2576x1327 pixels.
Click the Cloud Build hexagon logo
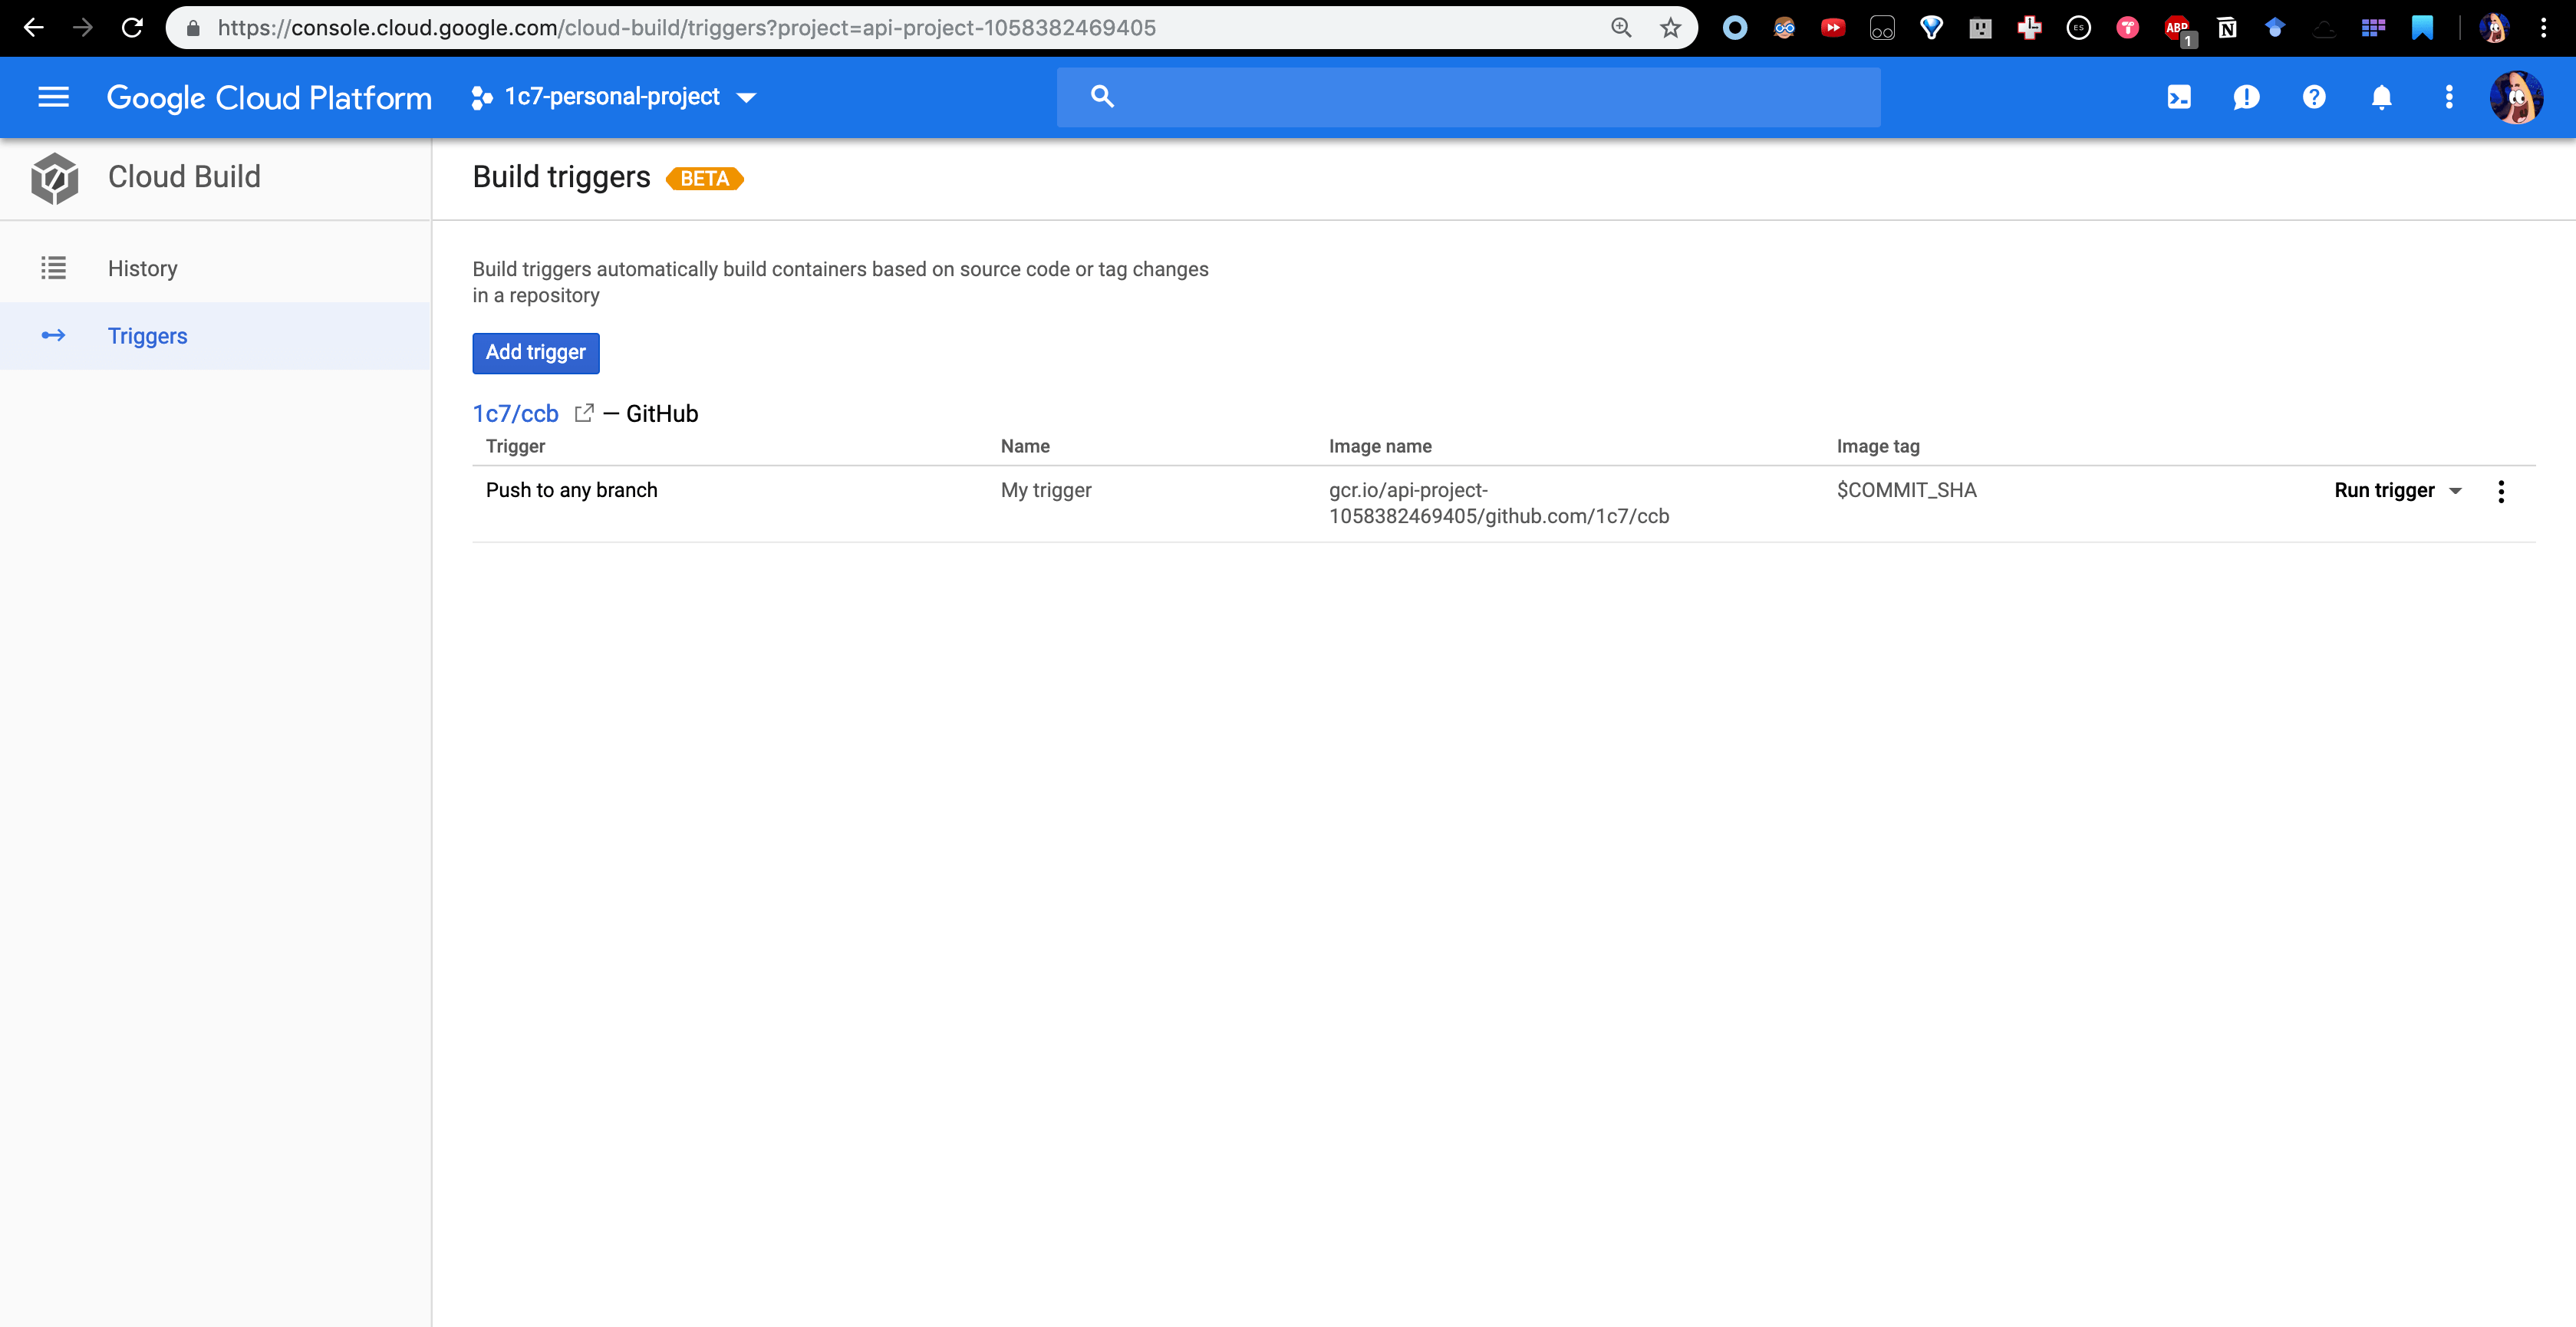54,178
